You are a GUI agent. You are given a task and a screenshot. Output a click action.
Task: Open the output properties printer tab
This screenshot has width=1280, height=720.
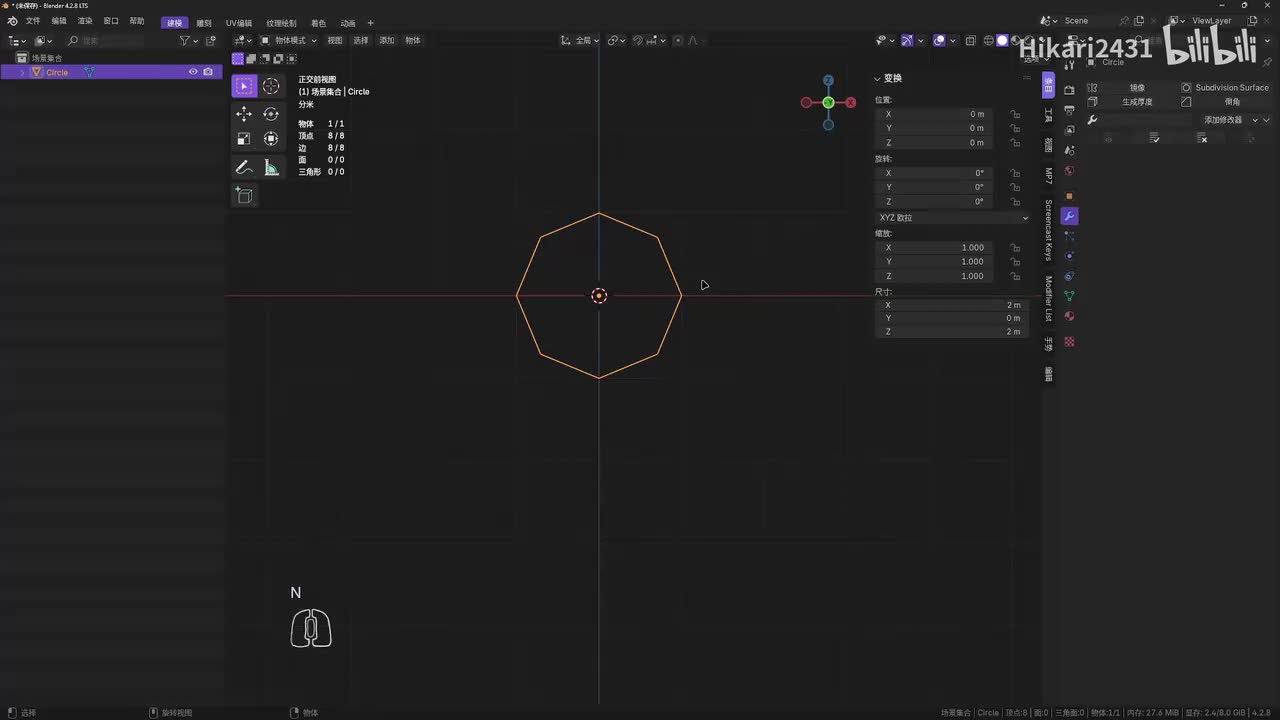(x=1069, y=110)
